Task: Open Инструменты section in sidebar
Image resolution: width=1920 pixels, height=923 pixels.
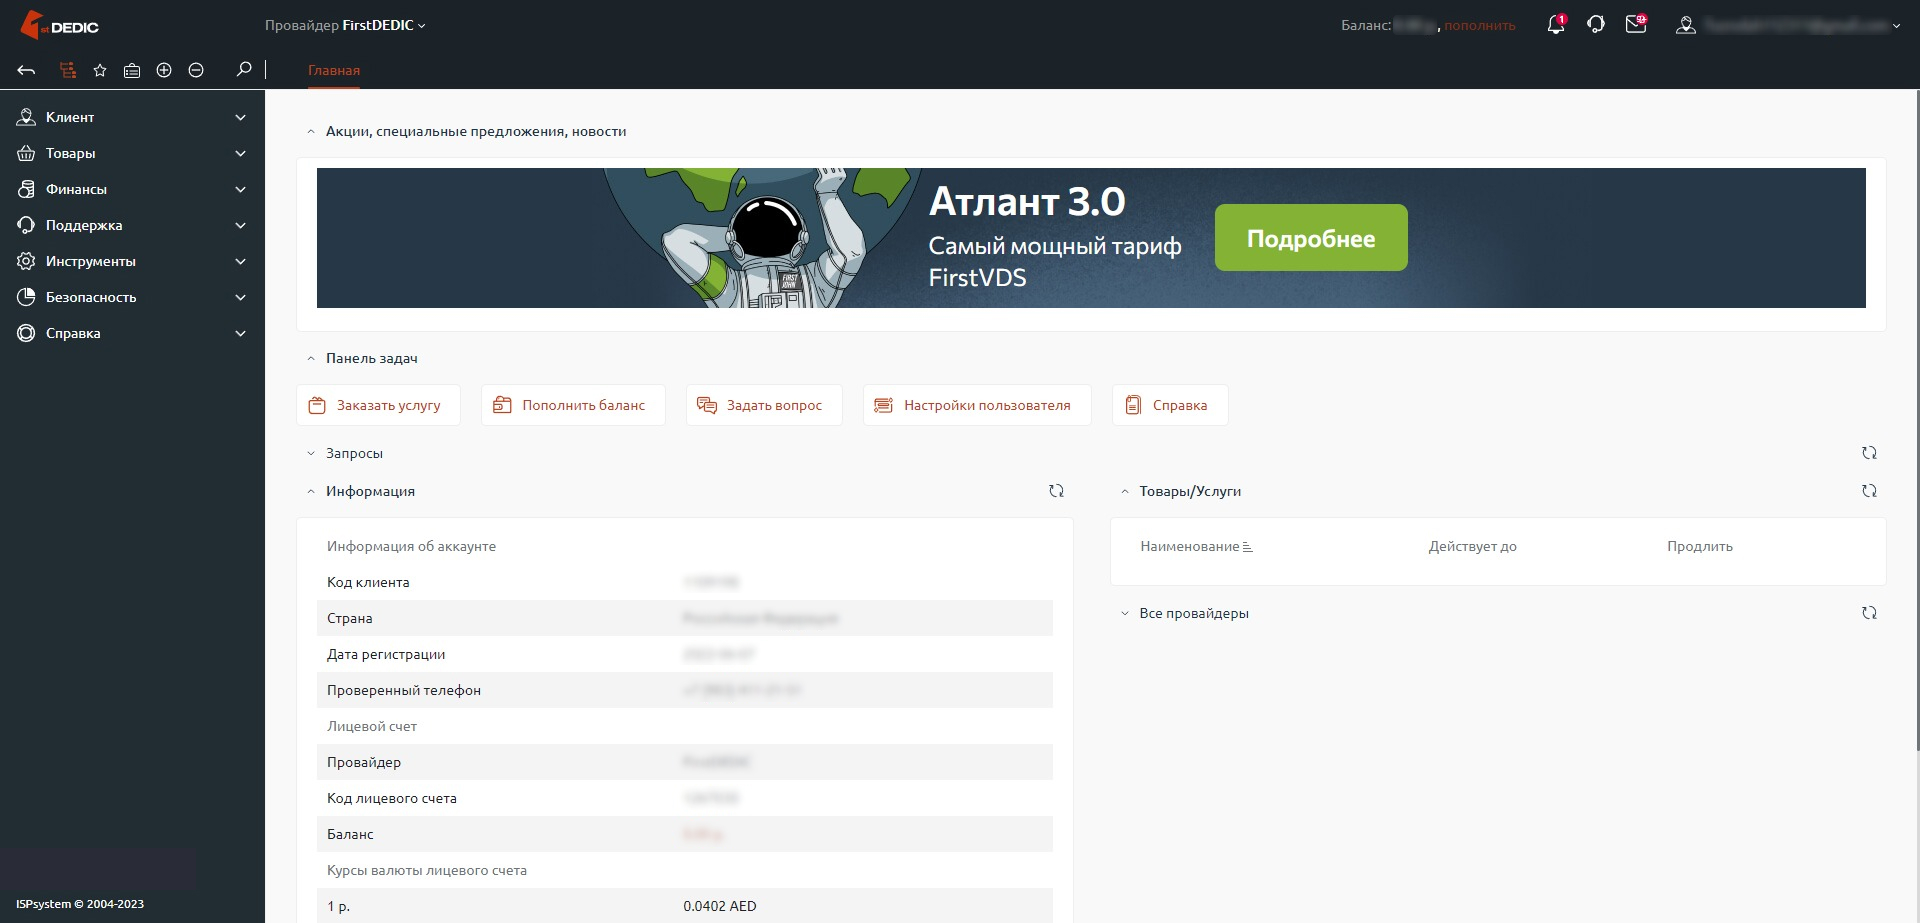Action: pos(132,261)
